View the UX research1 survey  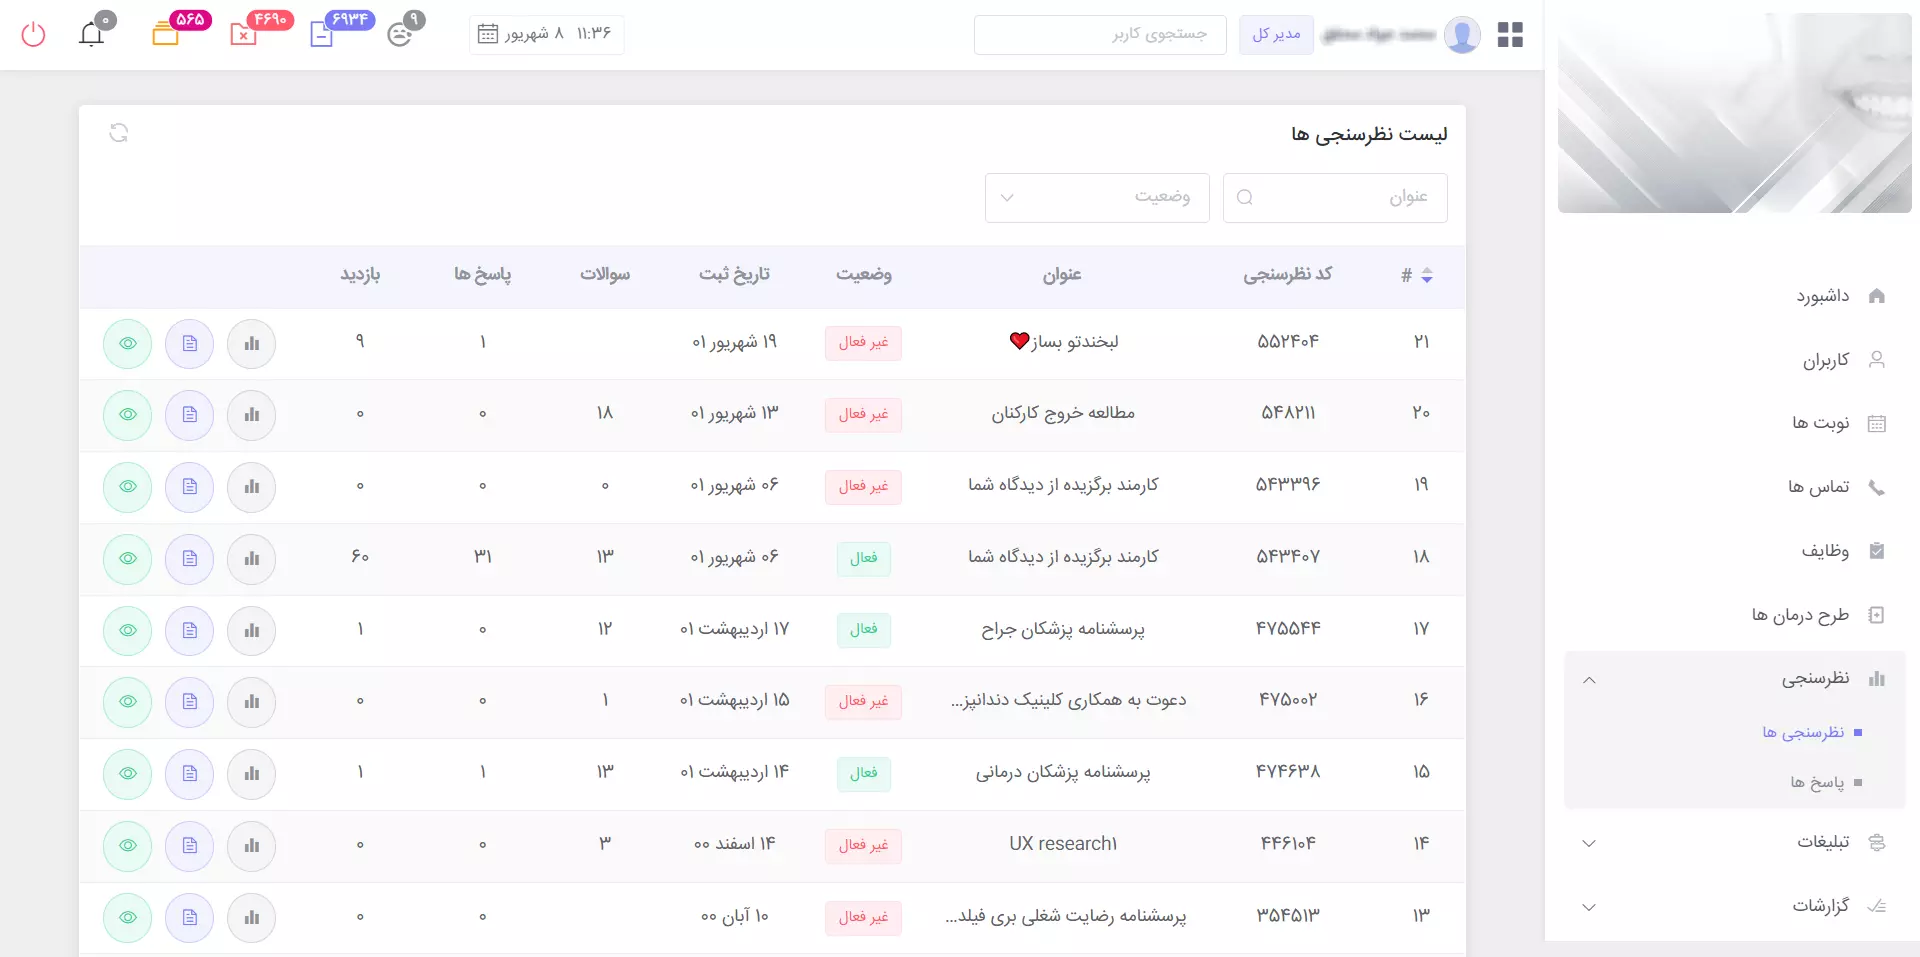click(127, 845)
